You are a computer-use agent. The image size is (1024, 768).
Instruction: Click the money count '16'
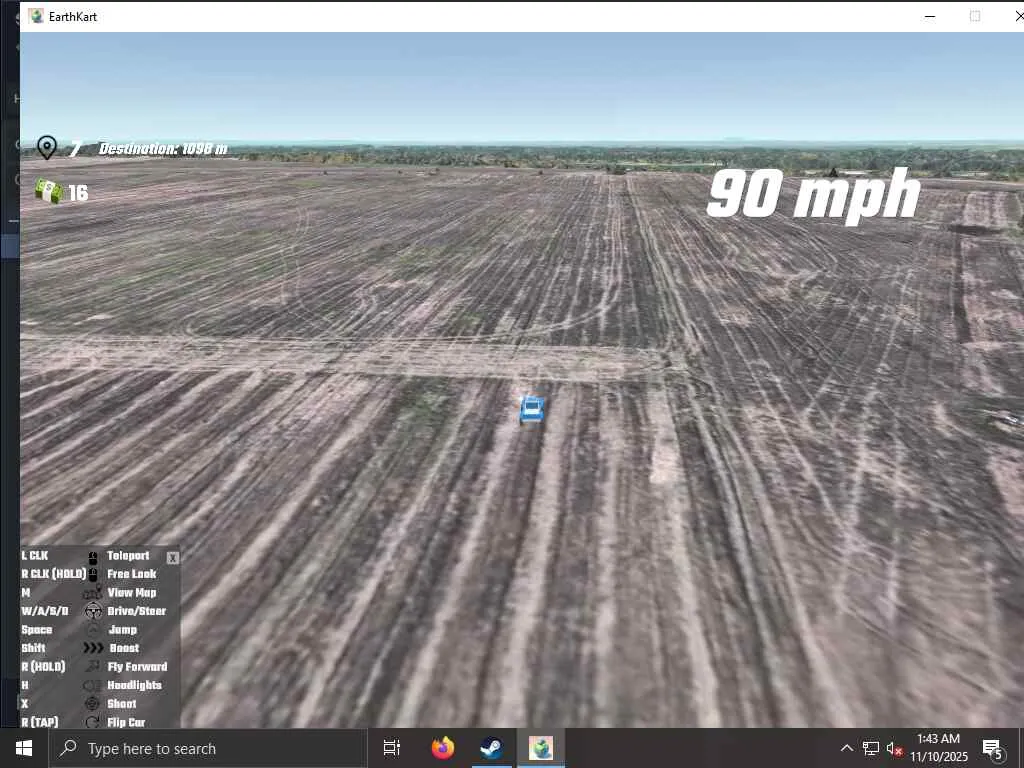(78, 193)
